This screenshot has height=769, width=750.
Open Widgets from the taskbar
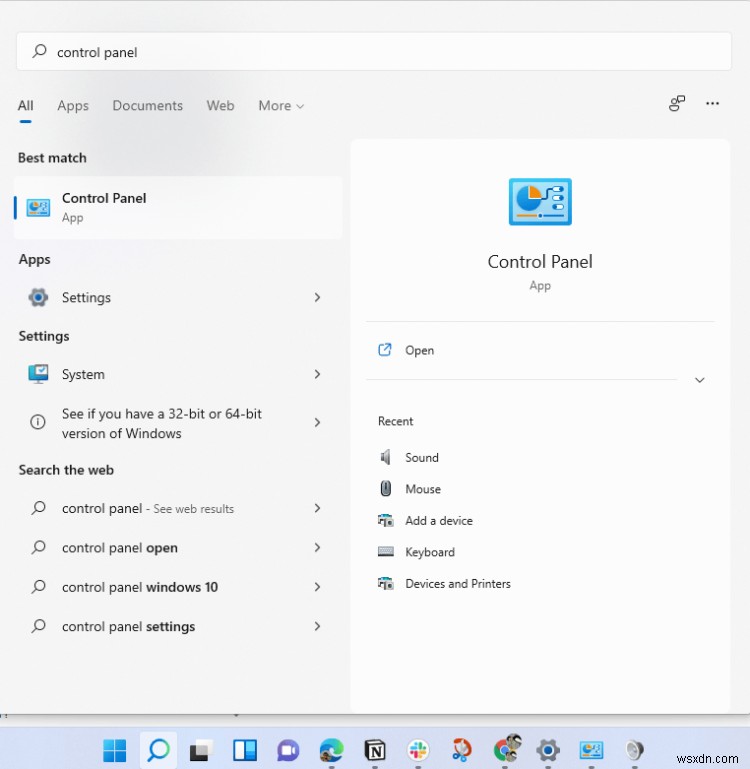[x=245, y=750]
